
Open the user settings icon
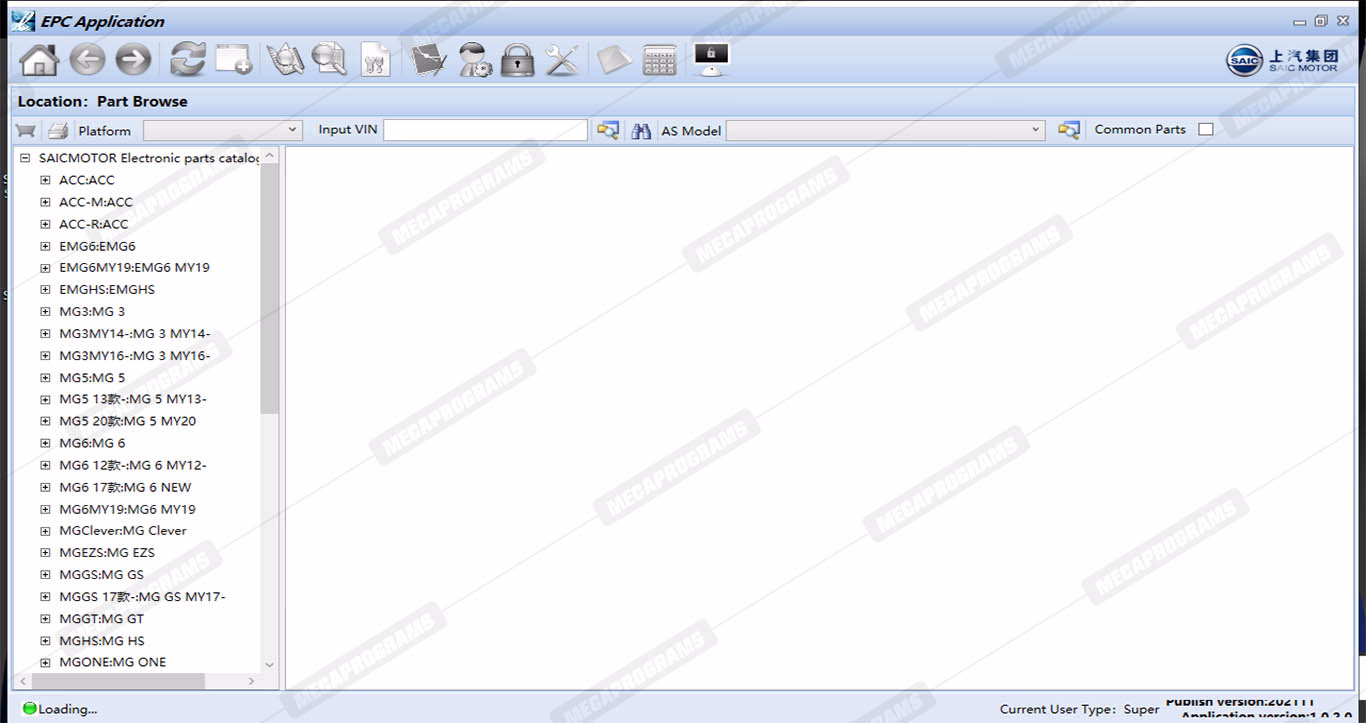(475, 59)
